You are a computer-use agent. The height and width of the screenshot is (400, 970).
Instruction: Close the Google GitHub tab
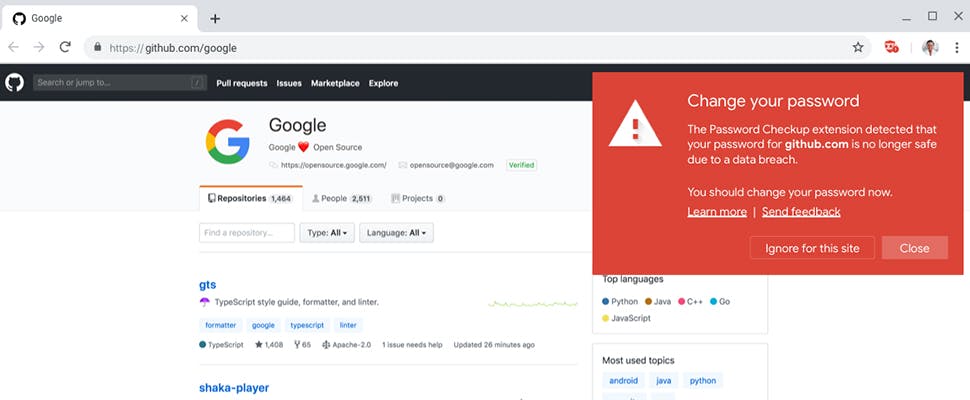pos(184,19)
